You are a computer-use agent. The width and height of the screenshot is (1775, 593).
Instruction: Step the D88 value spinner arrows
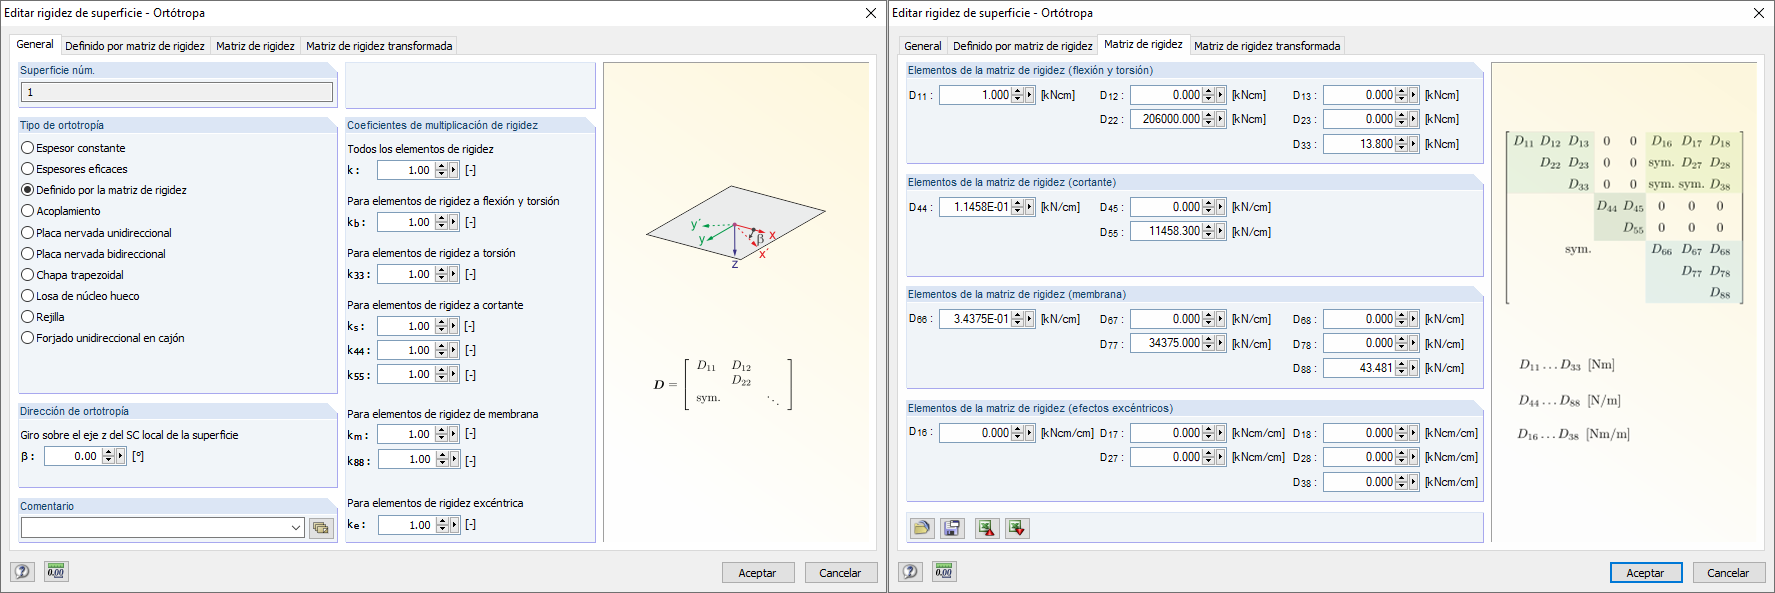[1401, 368]
